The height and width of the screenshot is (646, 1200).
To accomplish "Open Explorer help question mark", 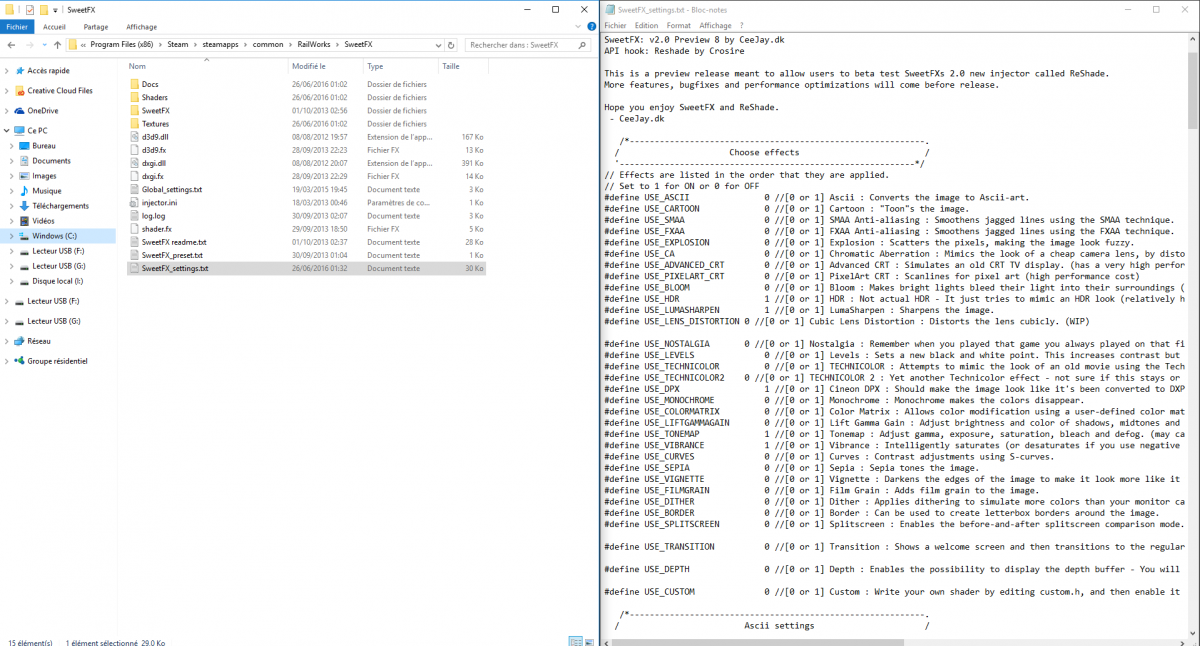I will pos(590,27).
